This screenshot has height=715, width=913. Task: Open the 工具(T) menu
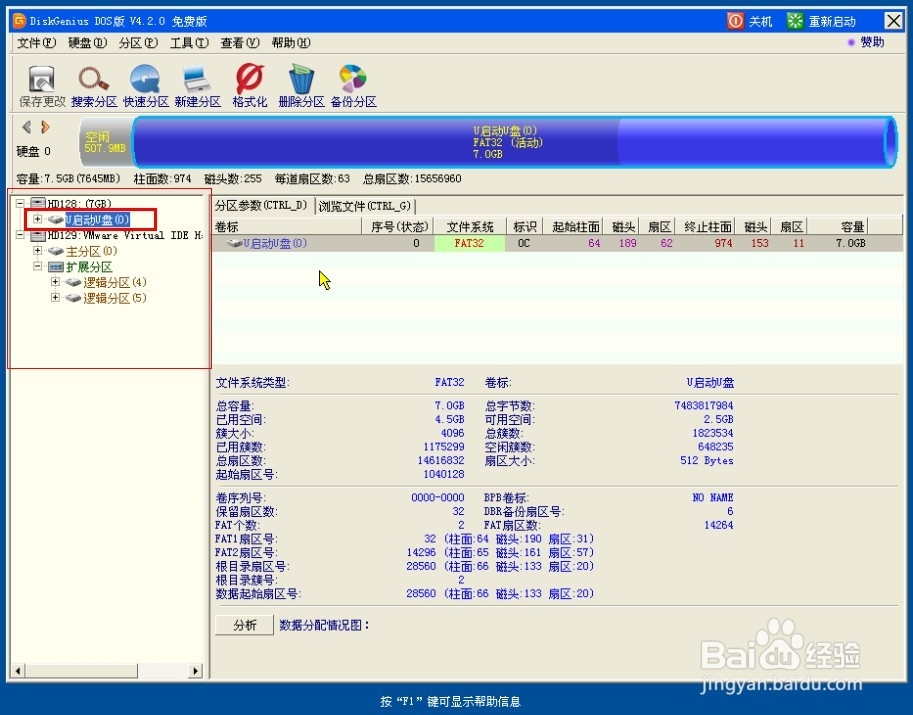point(189,43)
